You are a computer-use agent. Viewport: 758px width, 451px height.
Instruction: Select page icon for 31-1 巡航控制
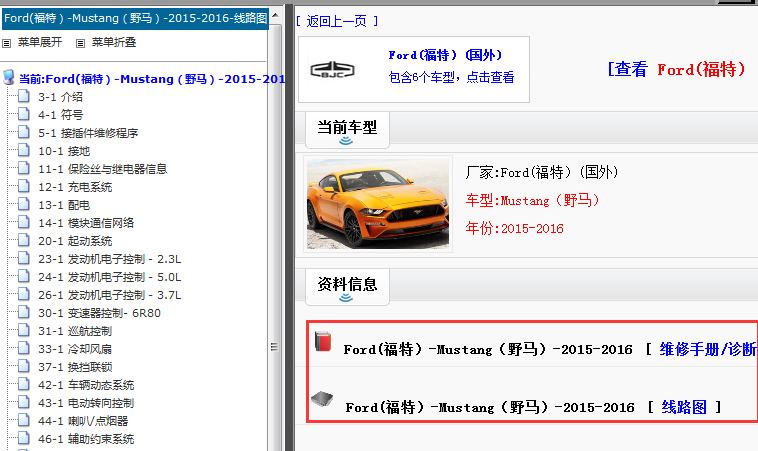click(x=24, y=330)
